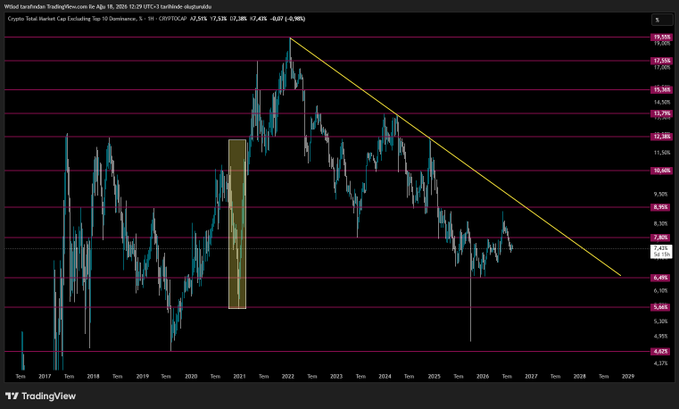Click the 2027 label on time axis

531,377
